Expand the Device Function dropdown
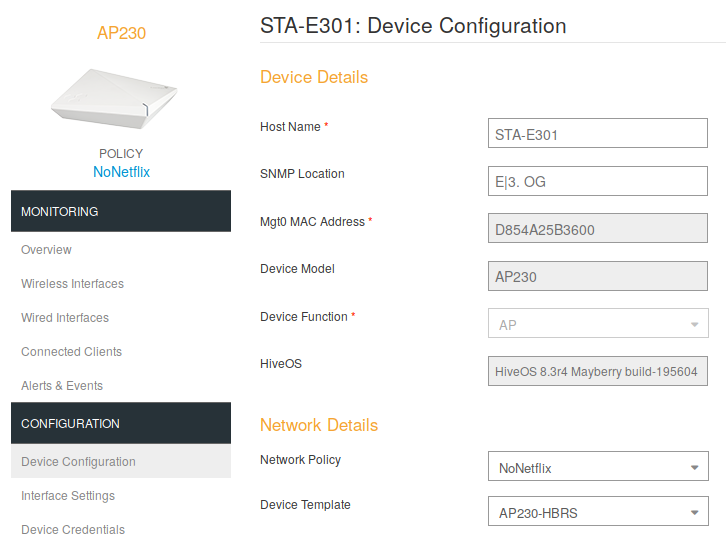 597,324
